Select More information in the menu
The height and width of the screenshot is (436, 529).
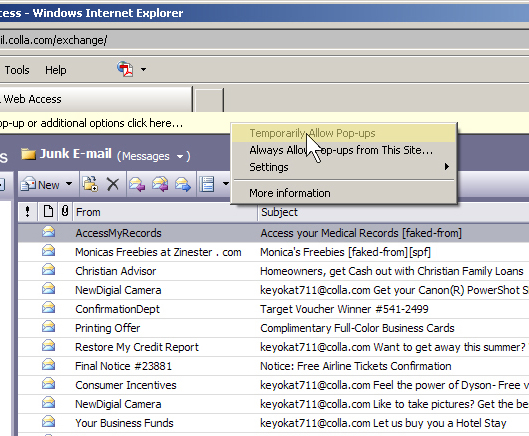tap(343, 193)
